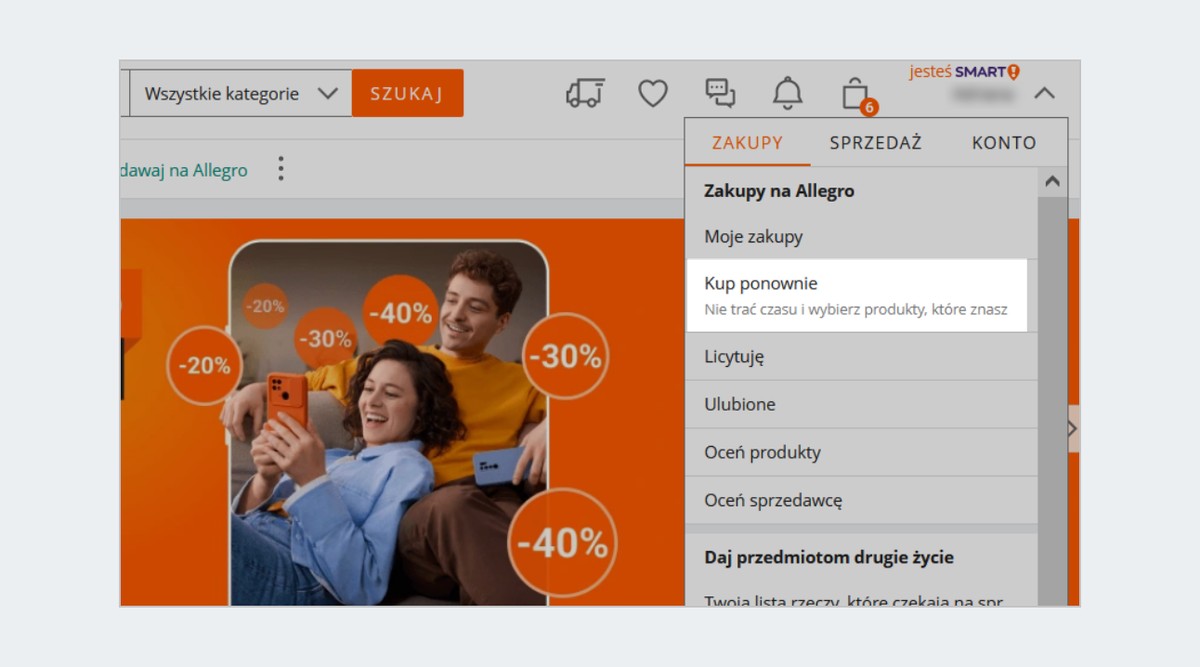This screenshot has height=667, width=1200.
Task: Click the Daj przedmiotom drugie życie heading
Action: click(829, 557)
